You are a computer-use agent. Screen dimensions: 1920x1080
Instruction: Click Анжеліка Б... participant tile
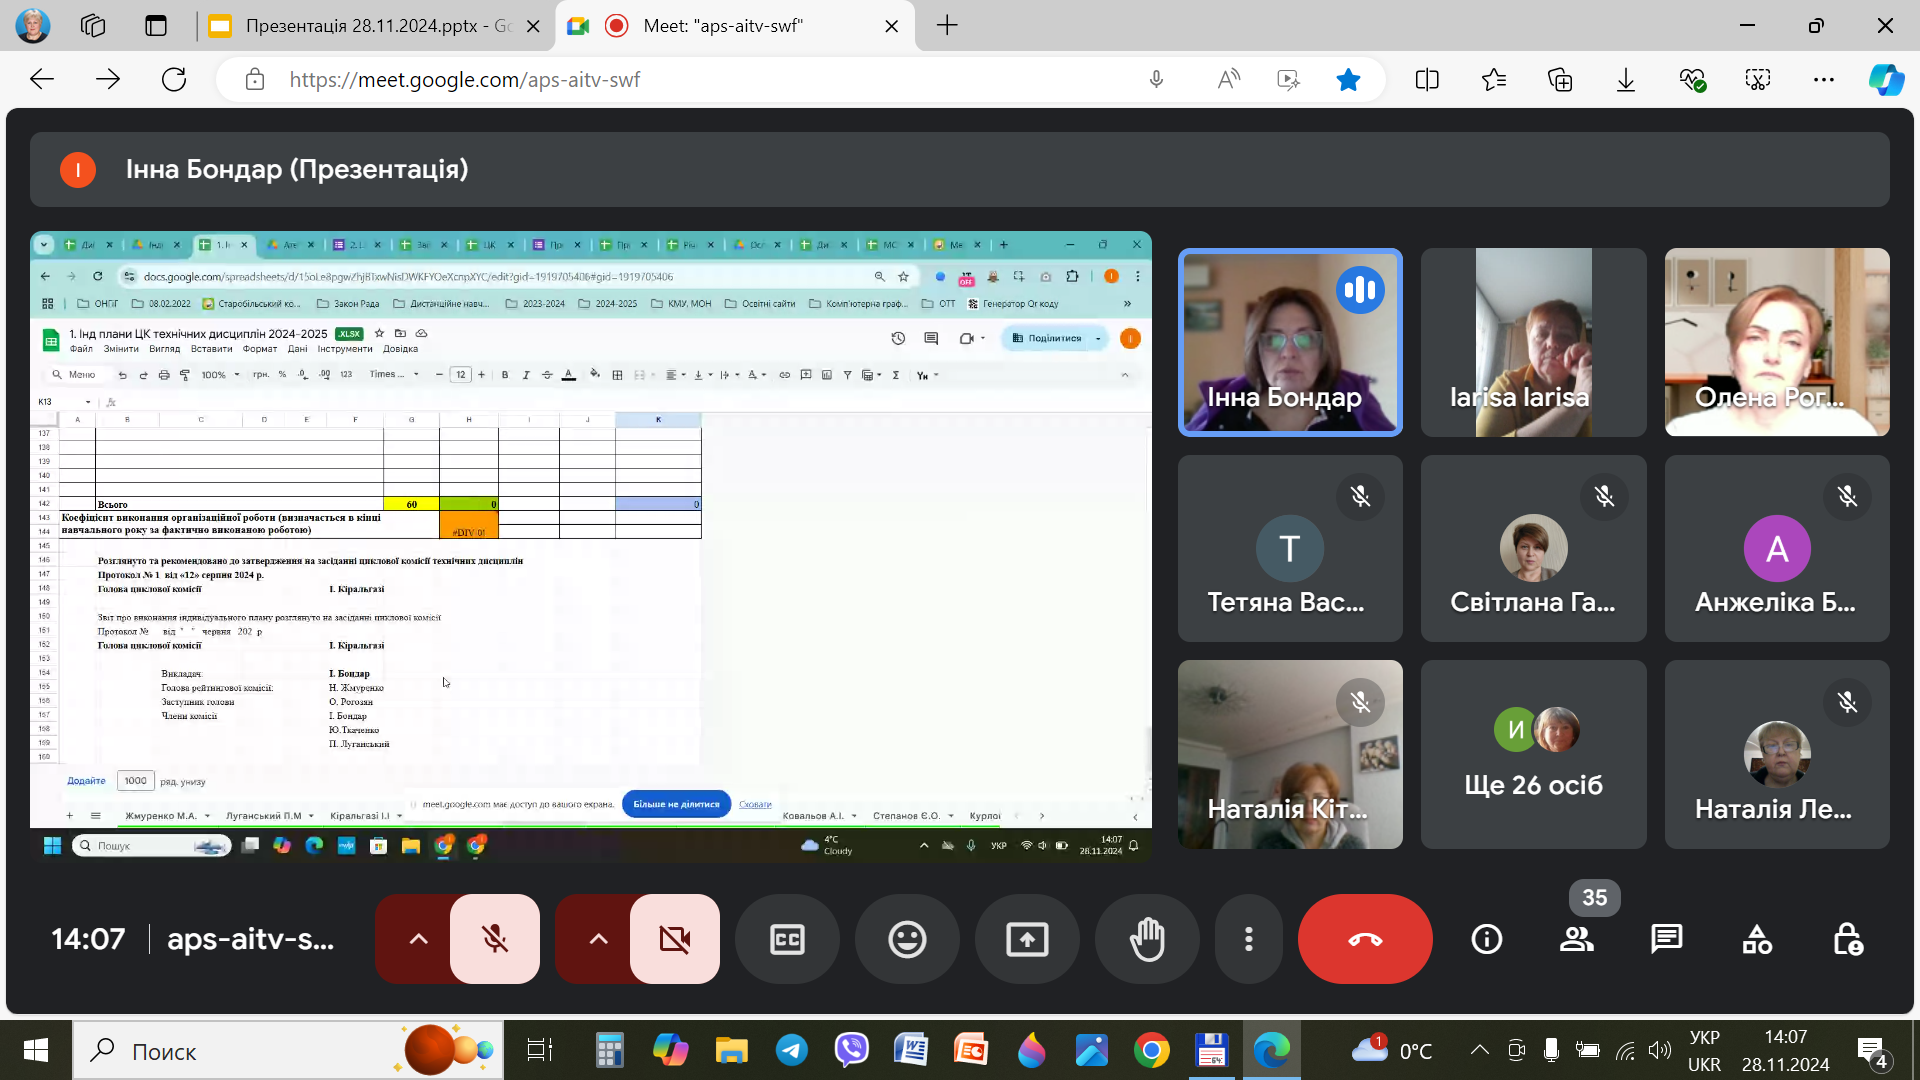(1777, 548)
